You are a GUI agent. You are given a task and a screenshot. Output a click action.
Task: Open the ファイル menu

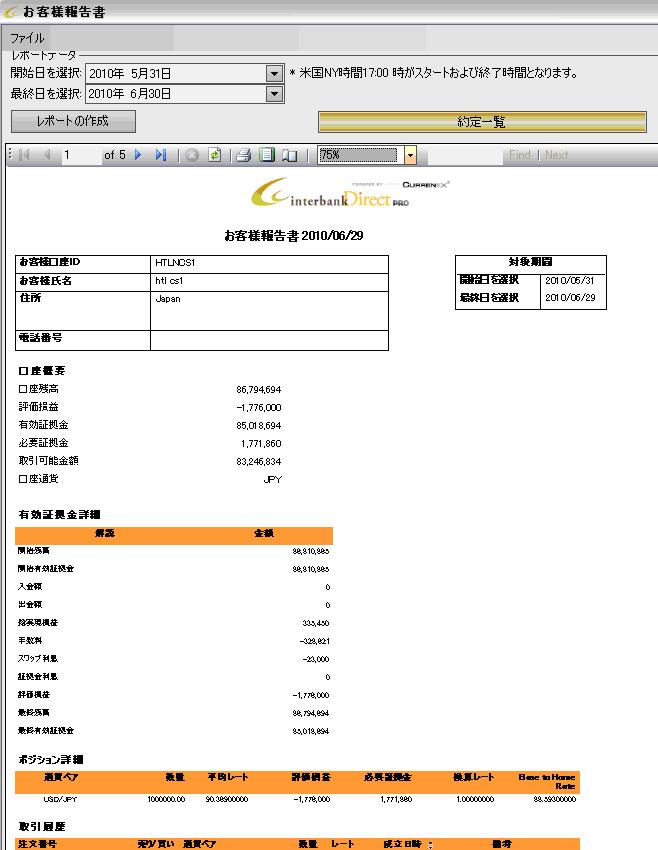pos(27,38)
